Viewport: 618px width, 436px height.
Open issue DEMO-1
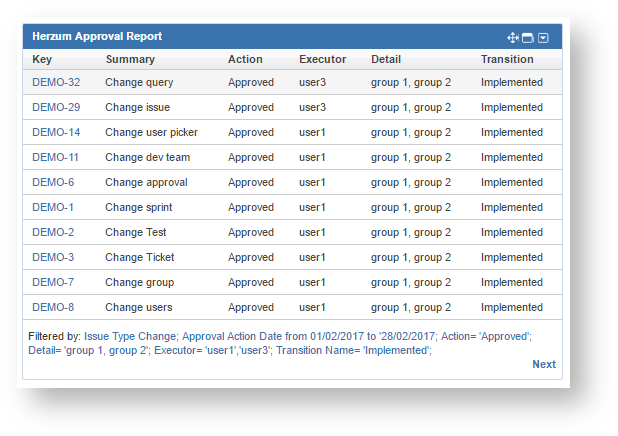tap(53, 207)
